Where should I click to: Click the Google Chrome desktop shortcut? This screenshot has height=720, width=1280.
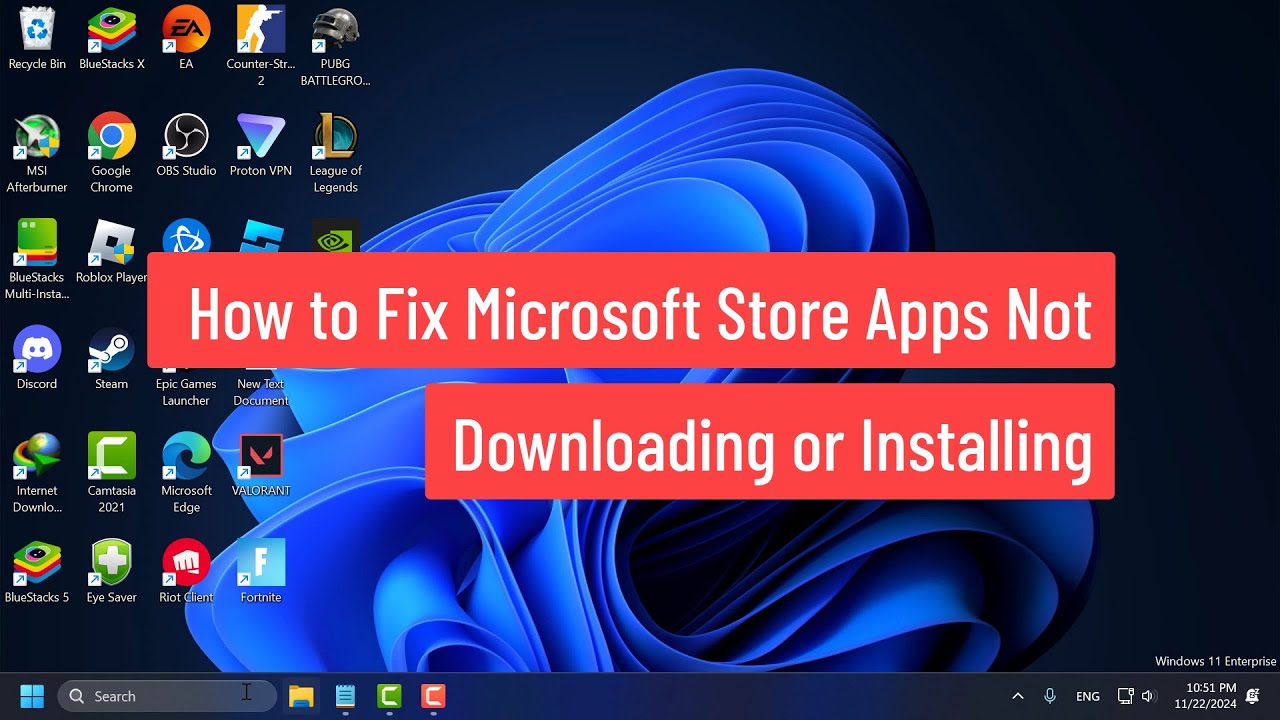[x=112, y=153]
